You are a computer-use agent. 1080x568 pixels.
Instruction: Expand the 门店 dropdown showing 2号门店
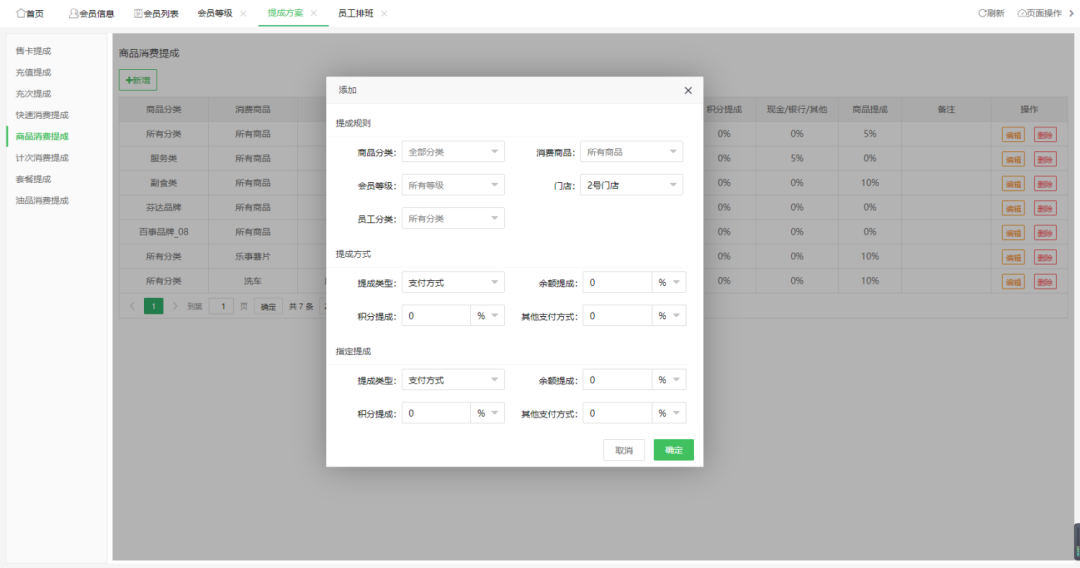[x=631, y=185]
